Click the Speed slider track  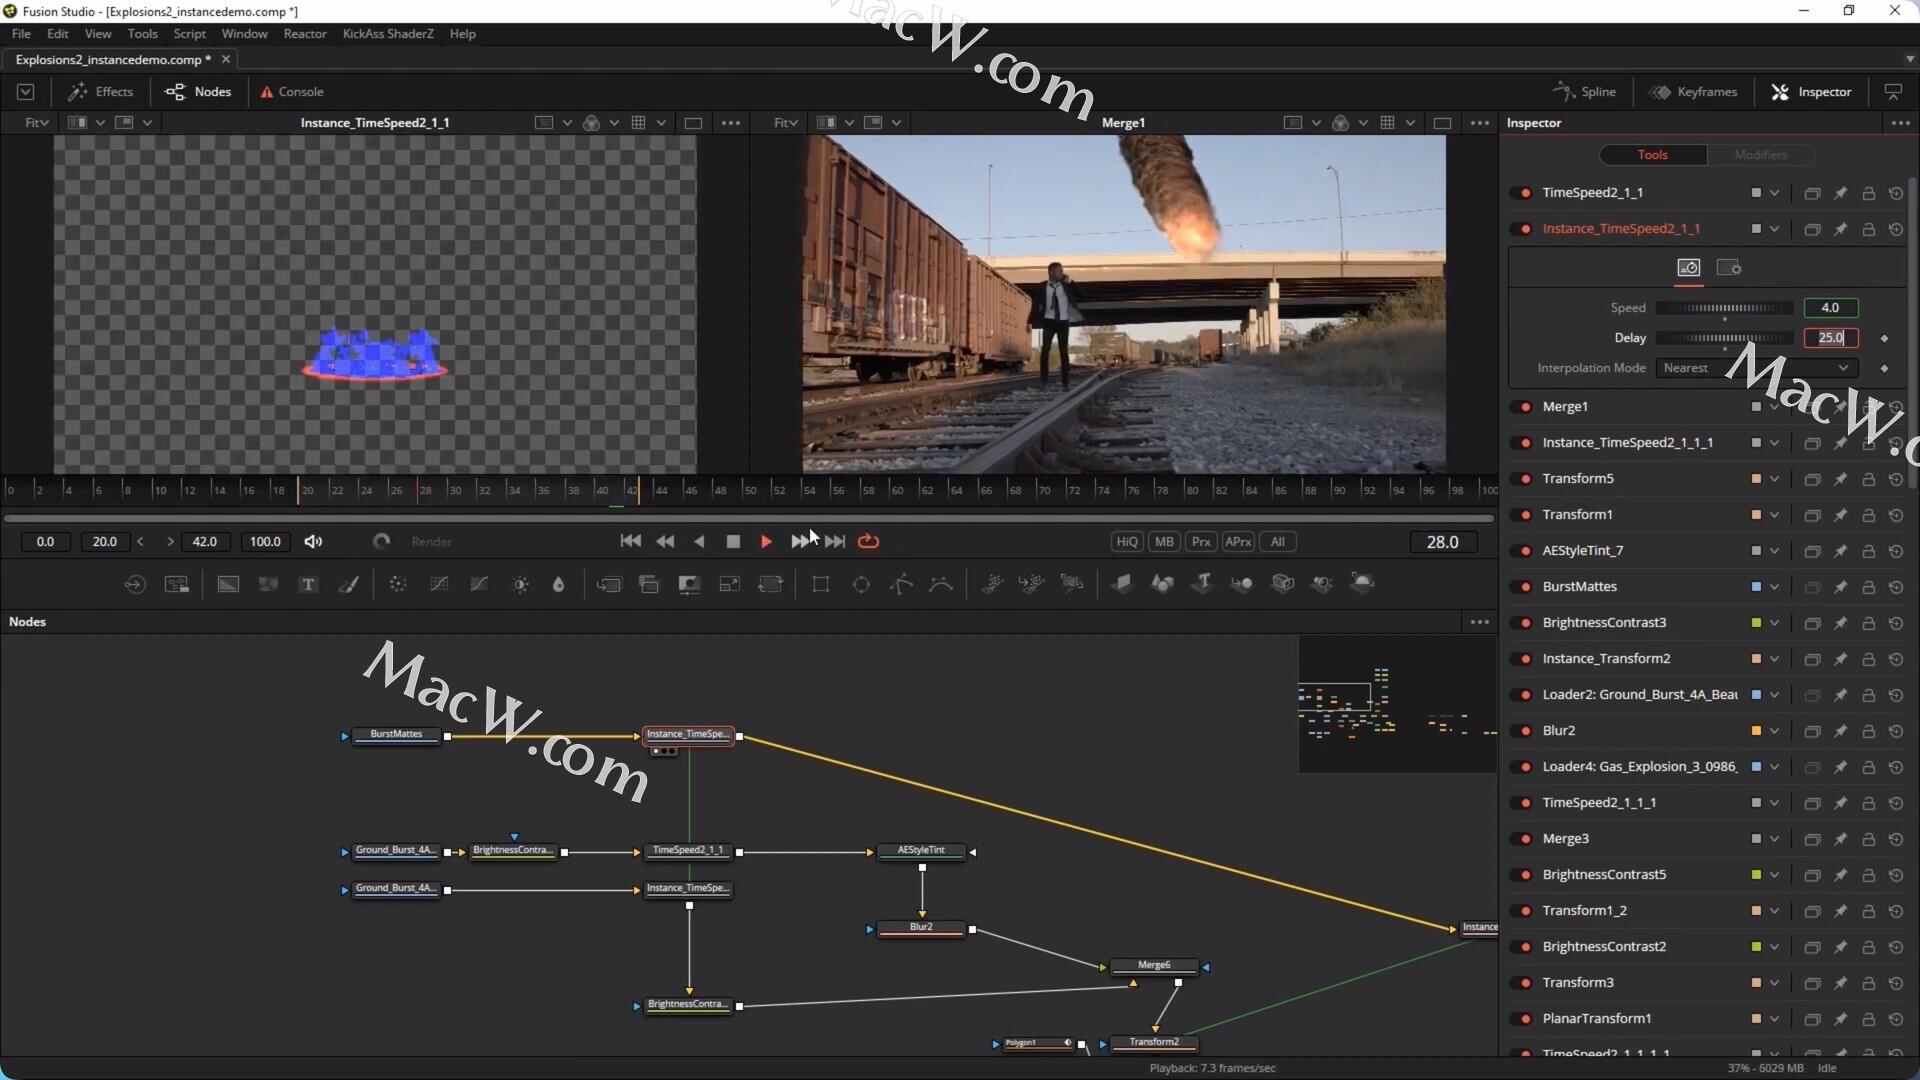[1725, 308]
